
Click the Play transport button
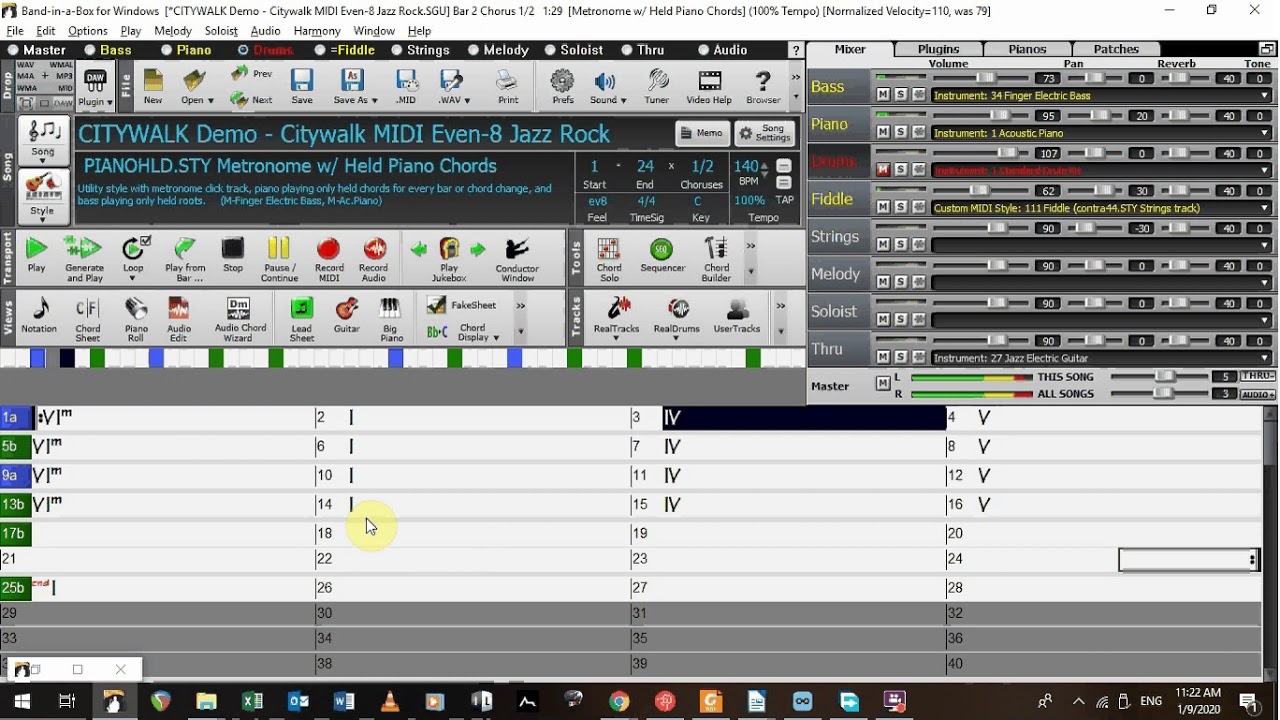tap(36, 255)
